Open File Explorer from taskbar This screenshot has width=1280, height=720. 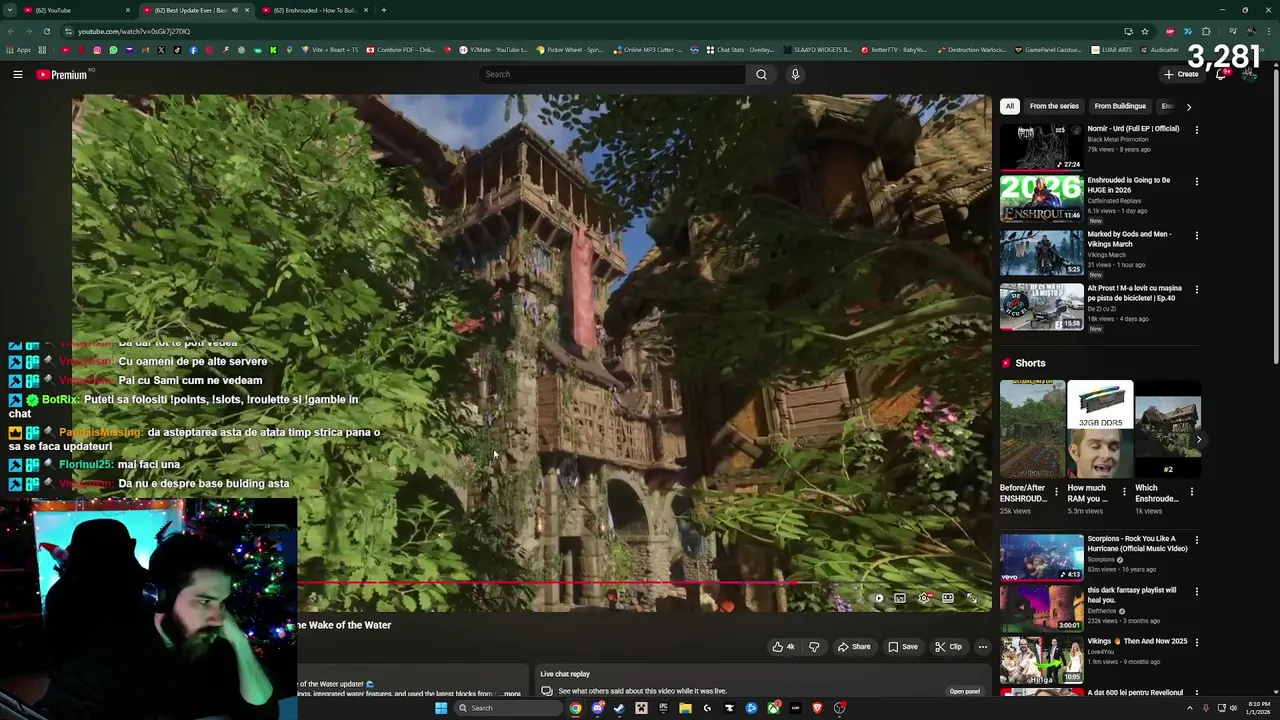click(685, 708)
